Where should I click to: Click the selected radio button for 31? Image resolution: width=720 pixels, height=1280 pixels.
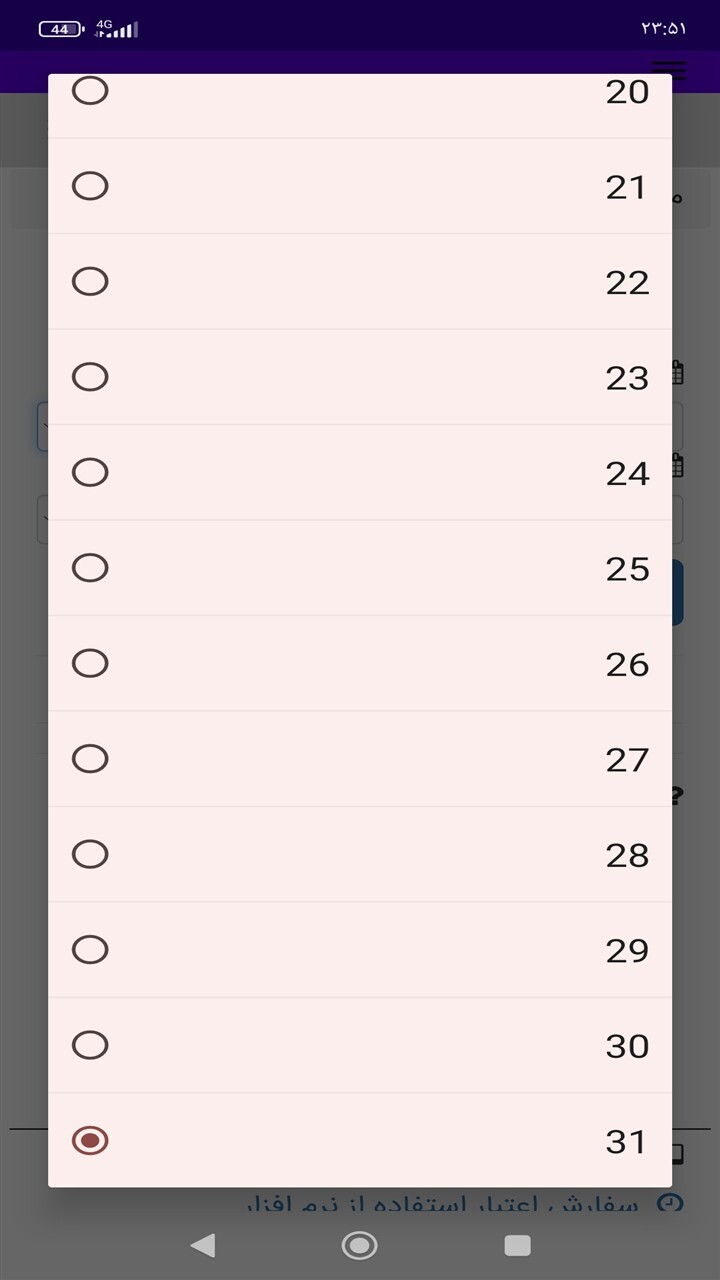[x=90, y=1140]
